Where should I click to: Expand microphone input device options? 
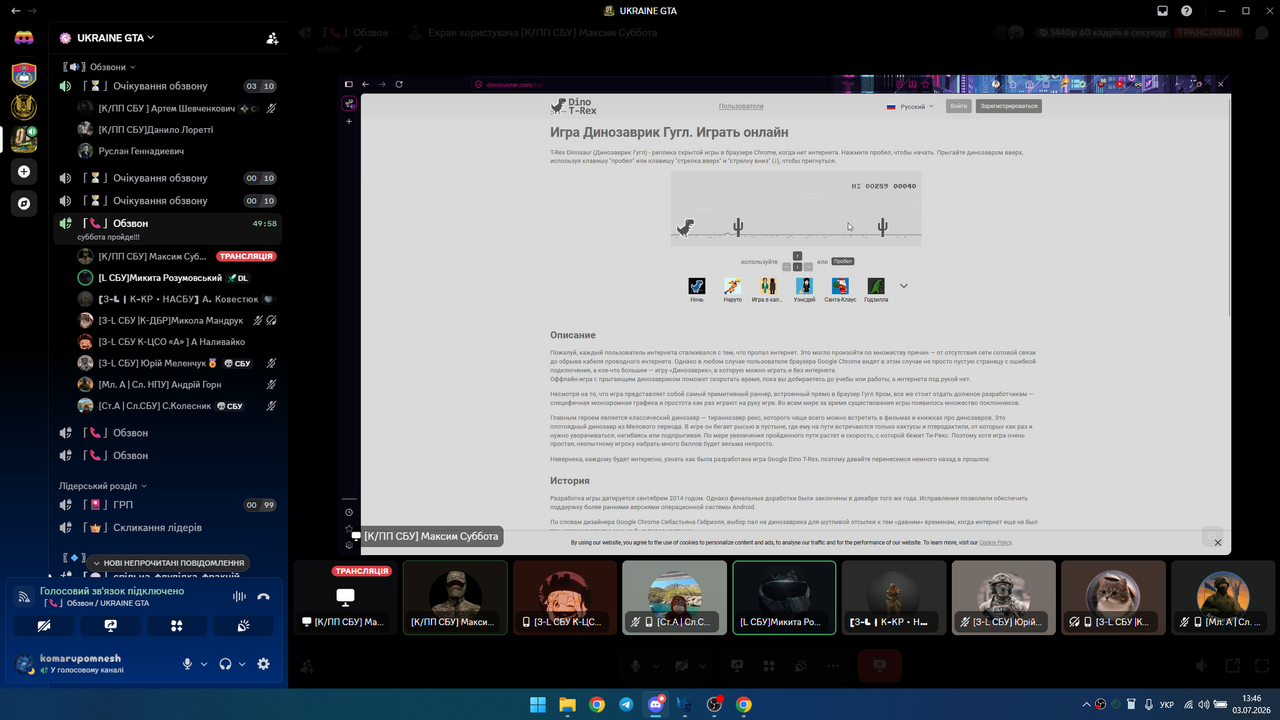click(x=204, y=664)
